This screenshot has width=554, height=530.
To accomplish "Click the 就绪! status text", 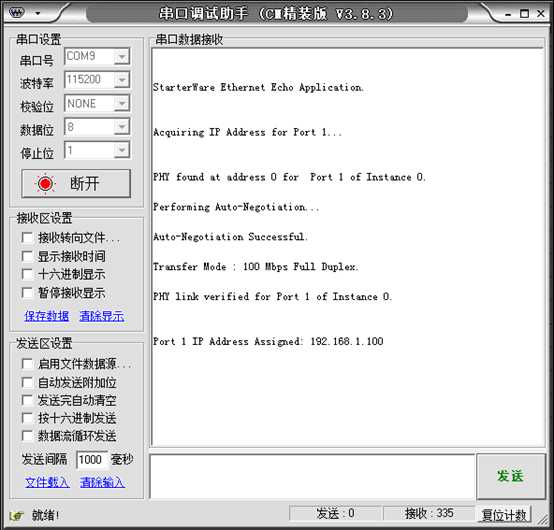I will (45, 516).
